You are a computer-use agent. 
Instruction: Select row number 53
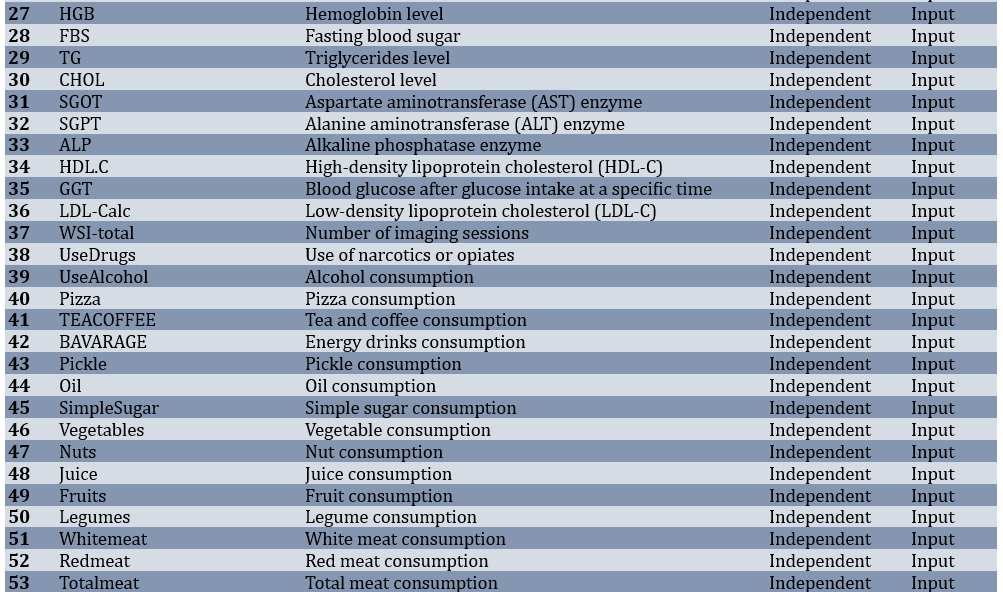19,583
